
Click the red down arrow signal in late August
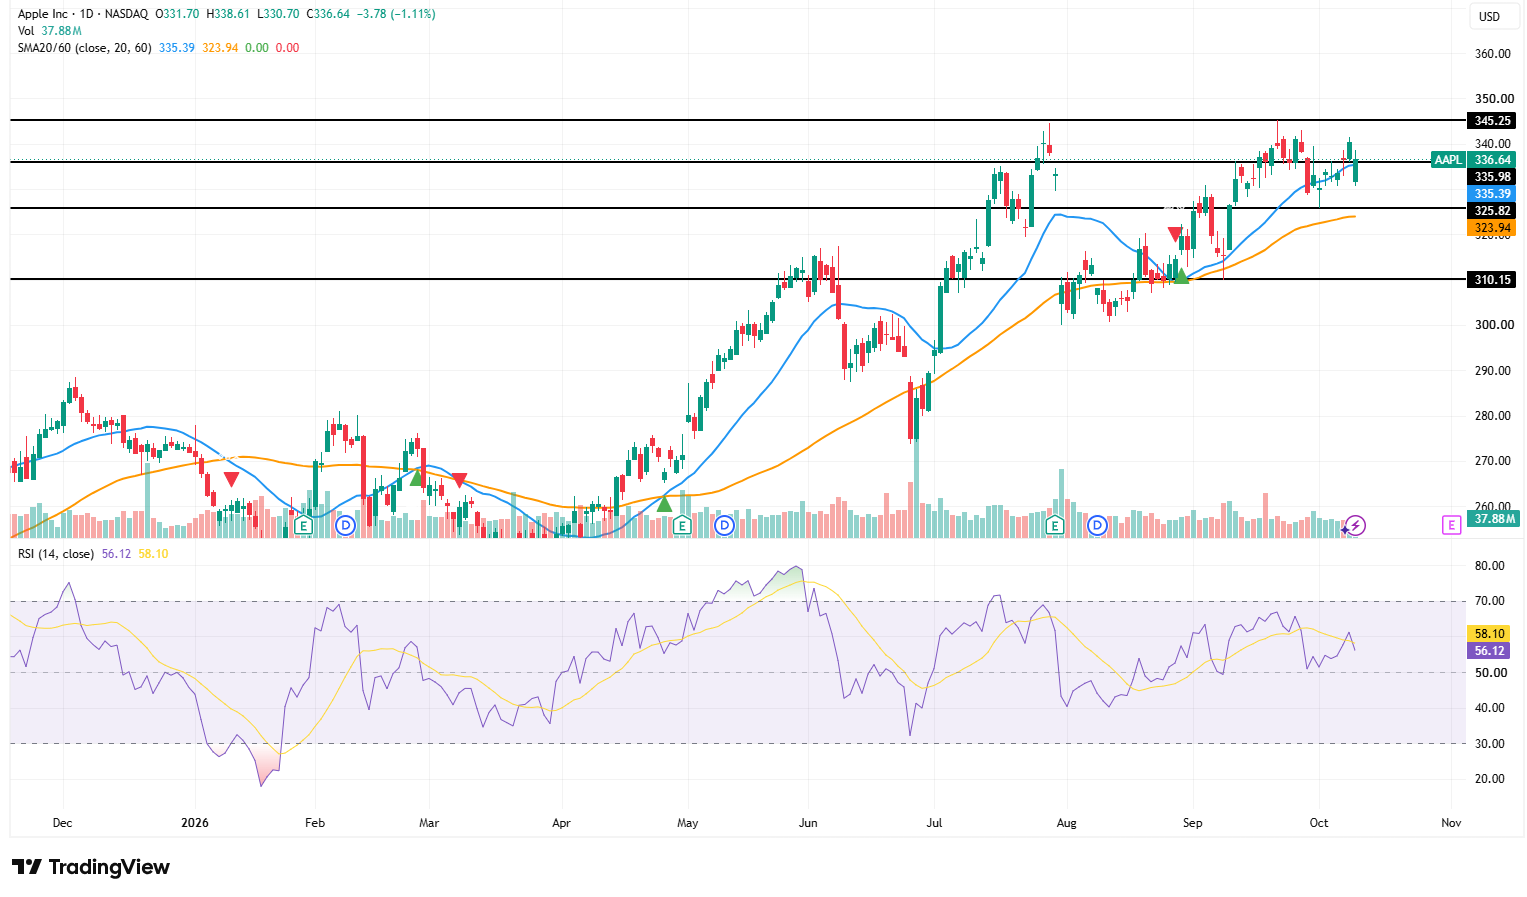point(1176,234)
